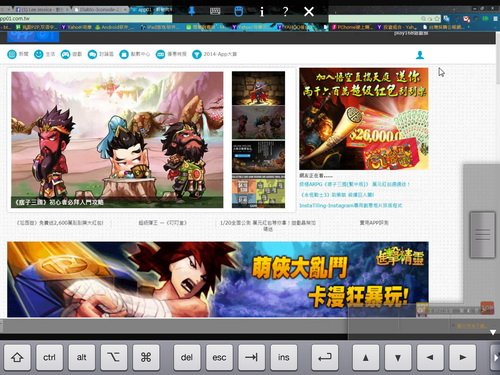This screenshot has width=500, height=375.
Task: Tap the tab arrow key
Action: click(x=252, y=358)
